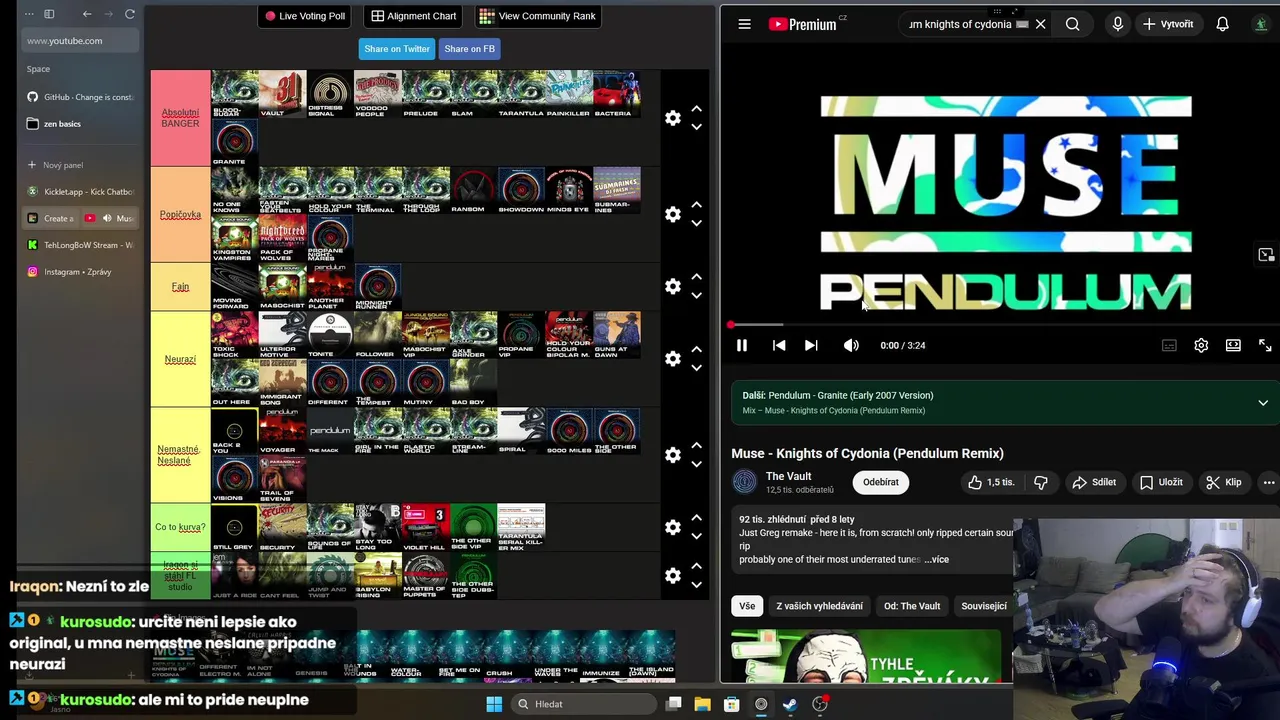The width and height of the screenshot is (1280, 720).
Task: Enter fullscreen in YouTube player
Action: pos(1265,345)
